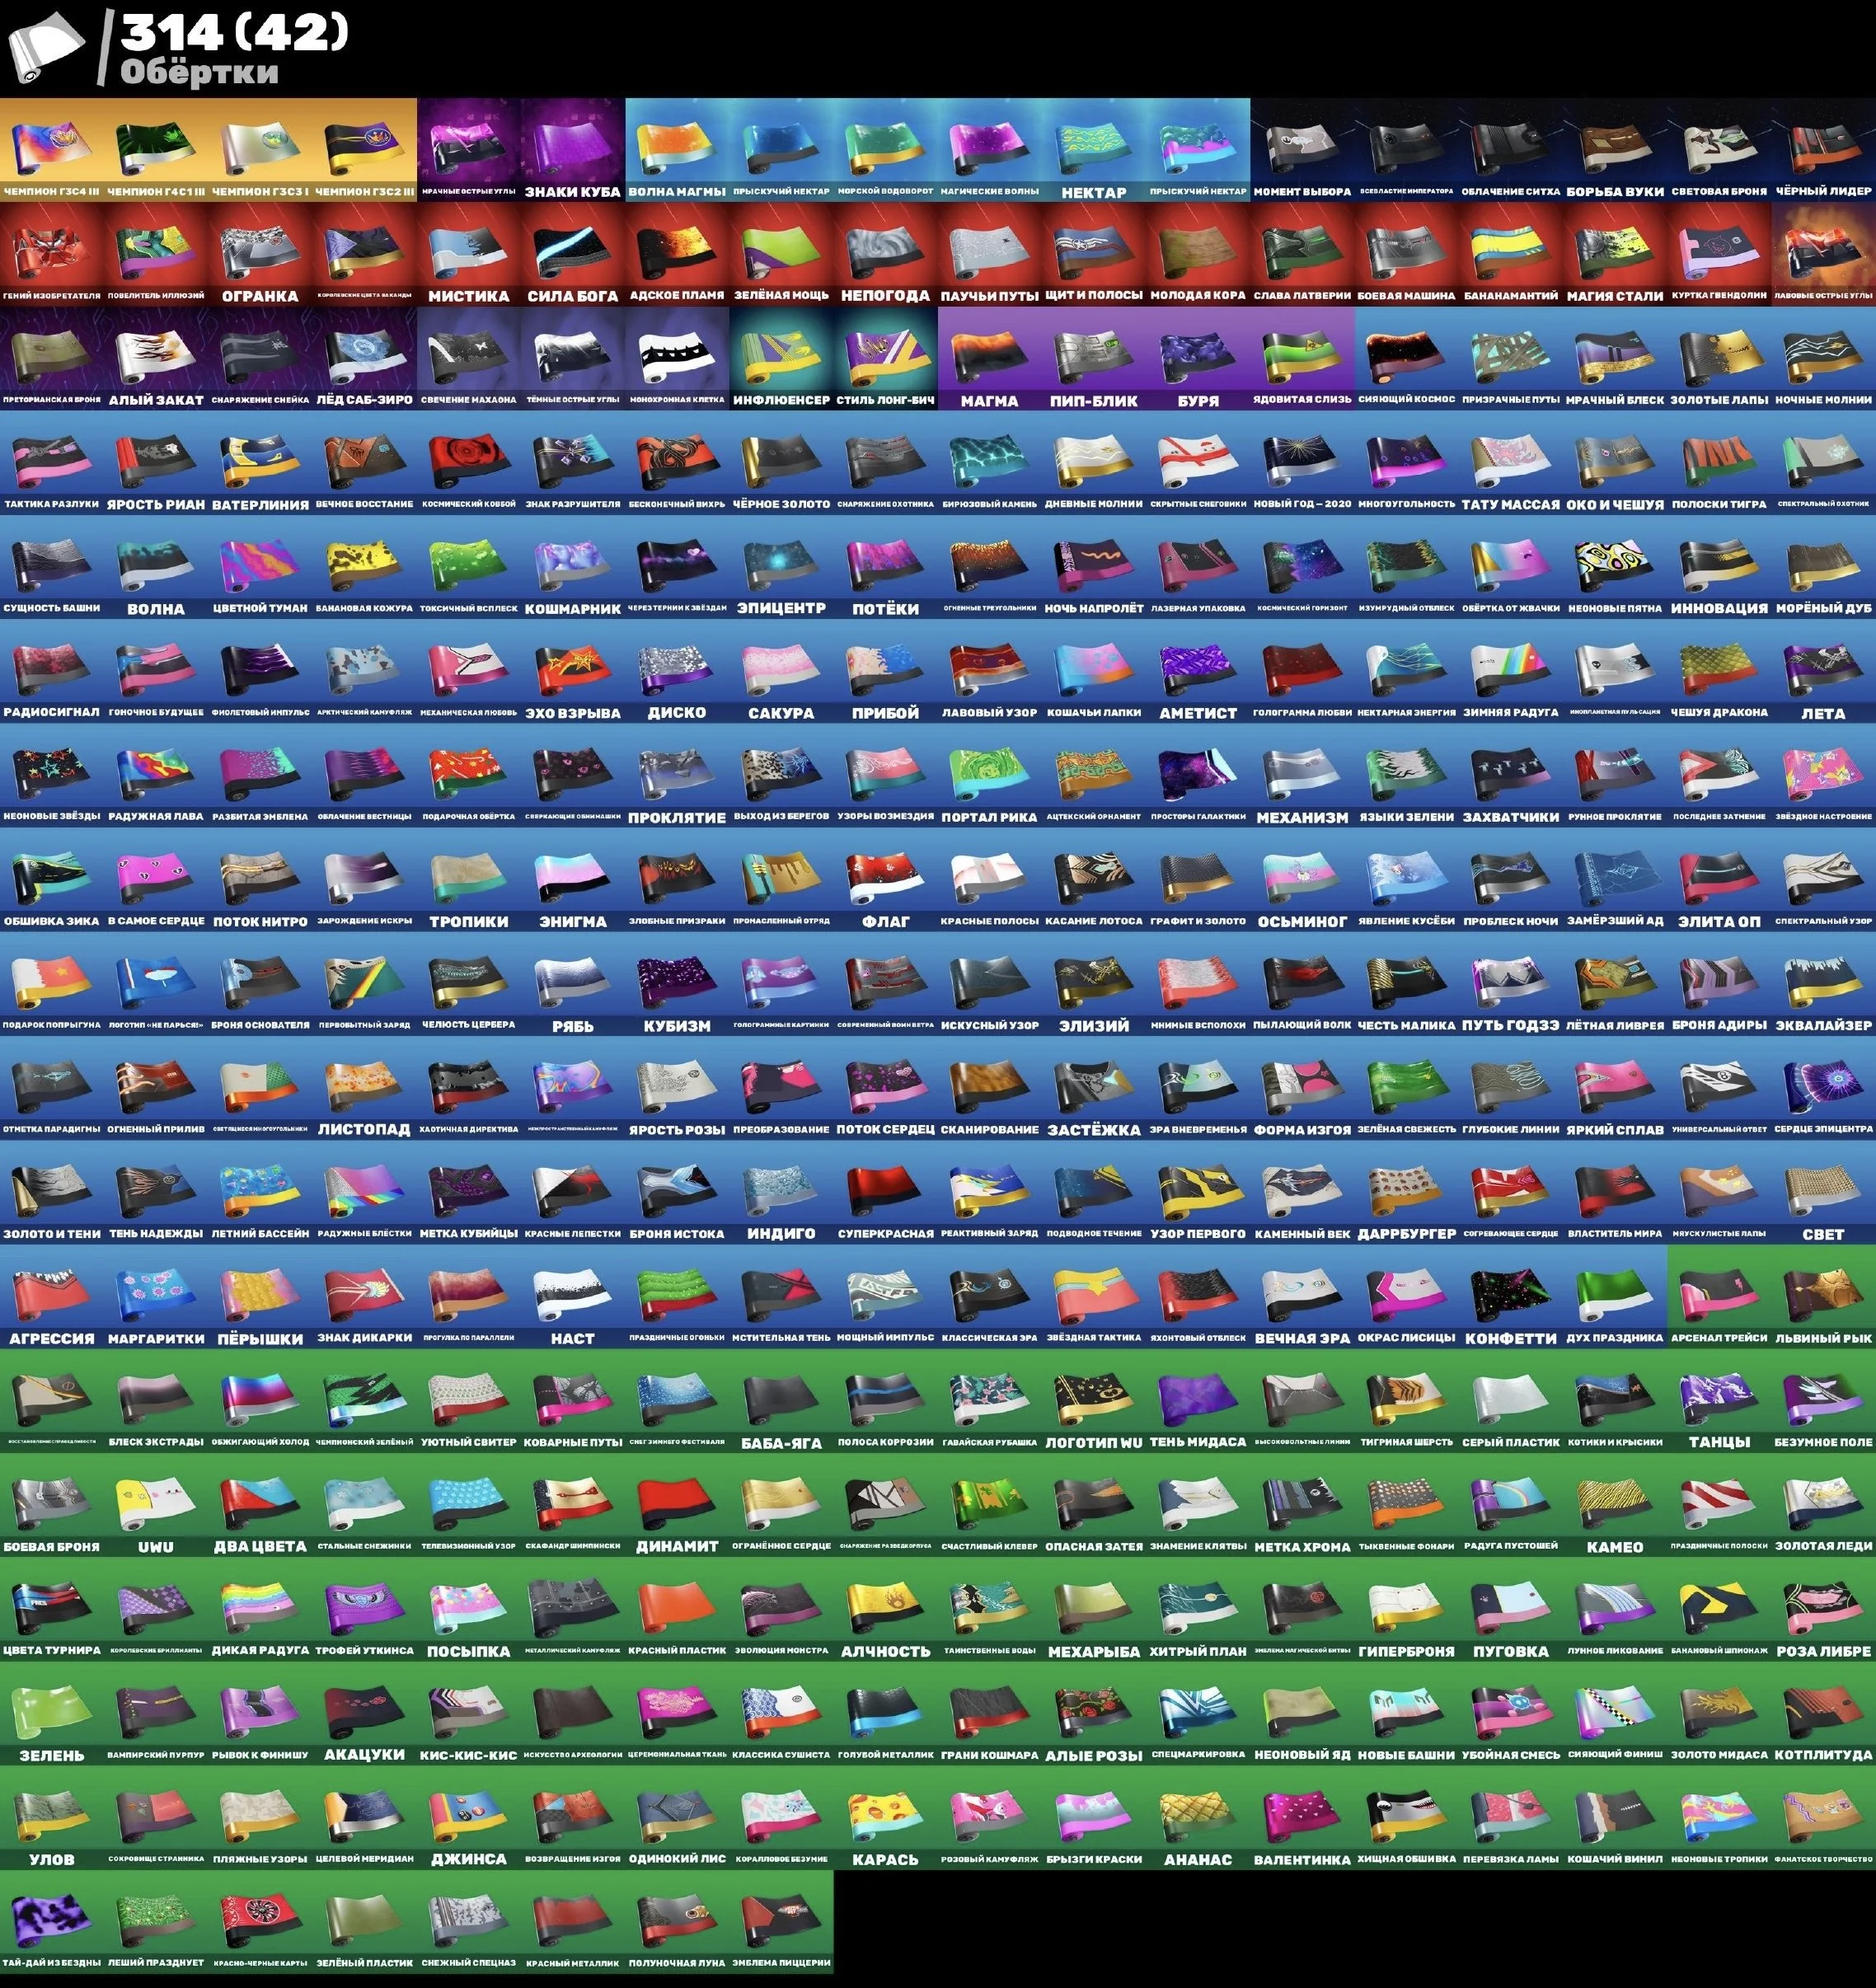This screenshot has width=1876, height=1988.
Task: Choose the ДИСКО wrap
Action: point(677,669)
